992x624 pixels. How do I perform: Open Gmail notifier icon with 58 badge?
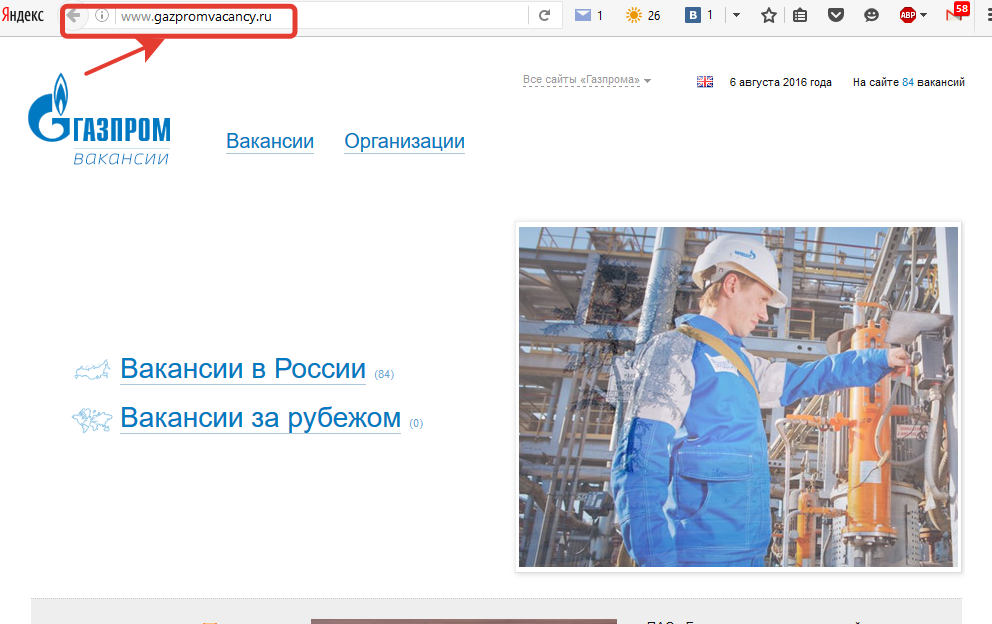point(957,13)
